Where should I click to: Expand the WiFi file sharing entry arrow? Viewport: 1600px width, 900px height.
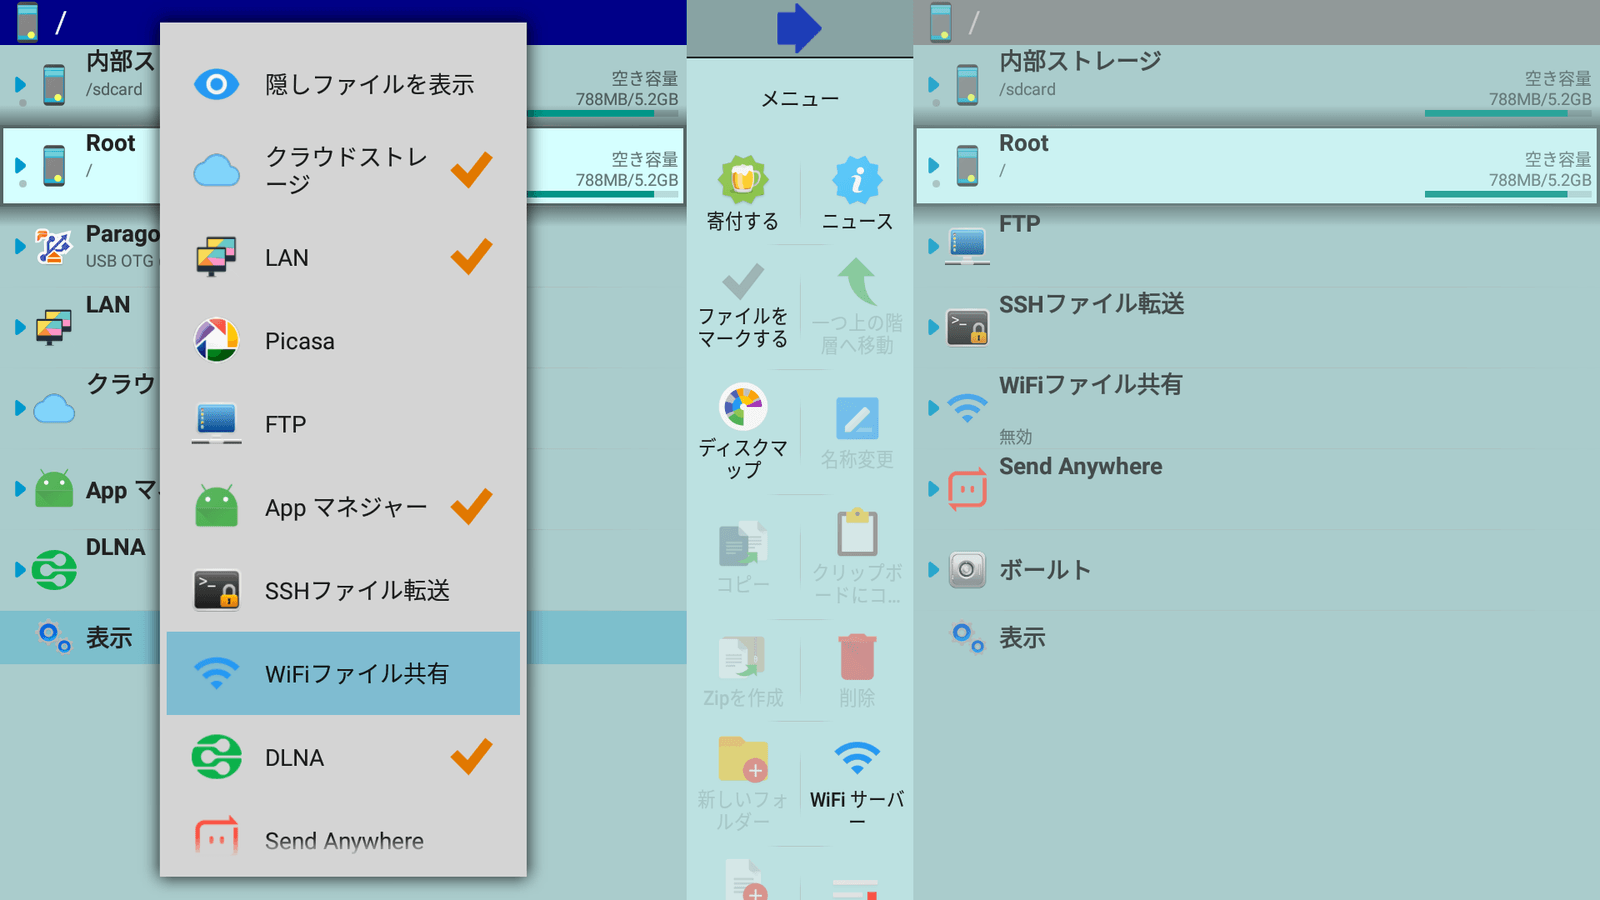(x=933, y=408)
